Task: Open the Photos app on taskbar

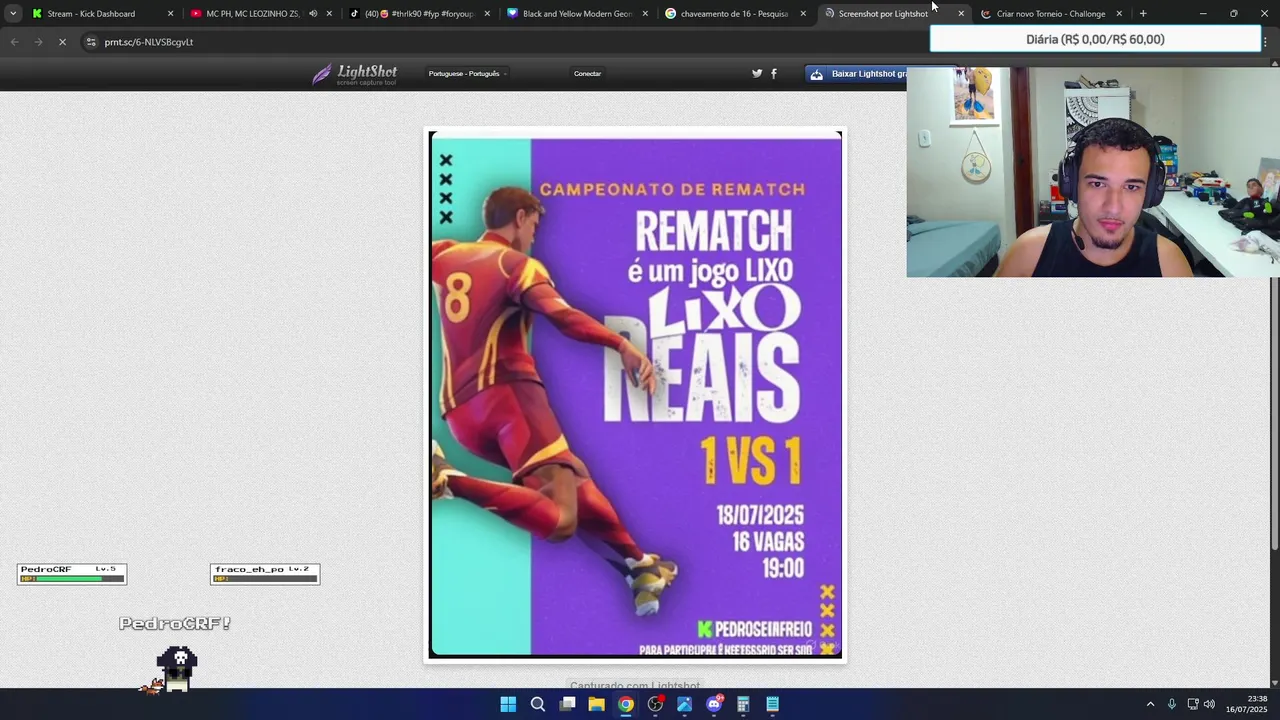Action: [x=684, y=704]
